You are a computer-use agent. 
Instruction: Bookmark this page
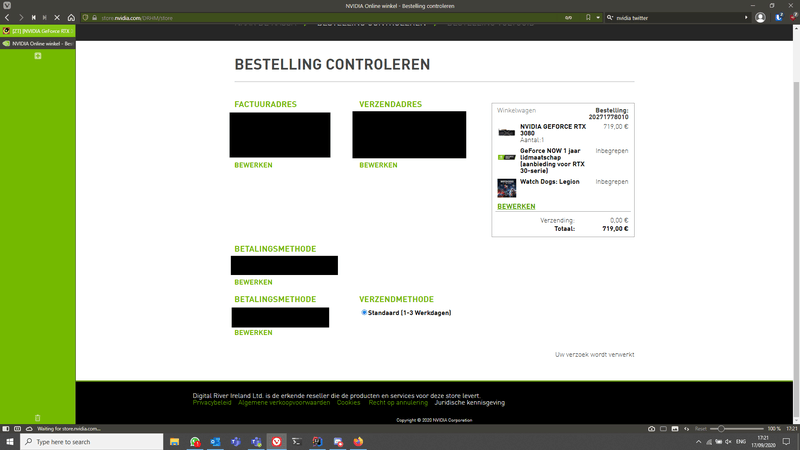pos(588,18)
